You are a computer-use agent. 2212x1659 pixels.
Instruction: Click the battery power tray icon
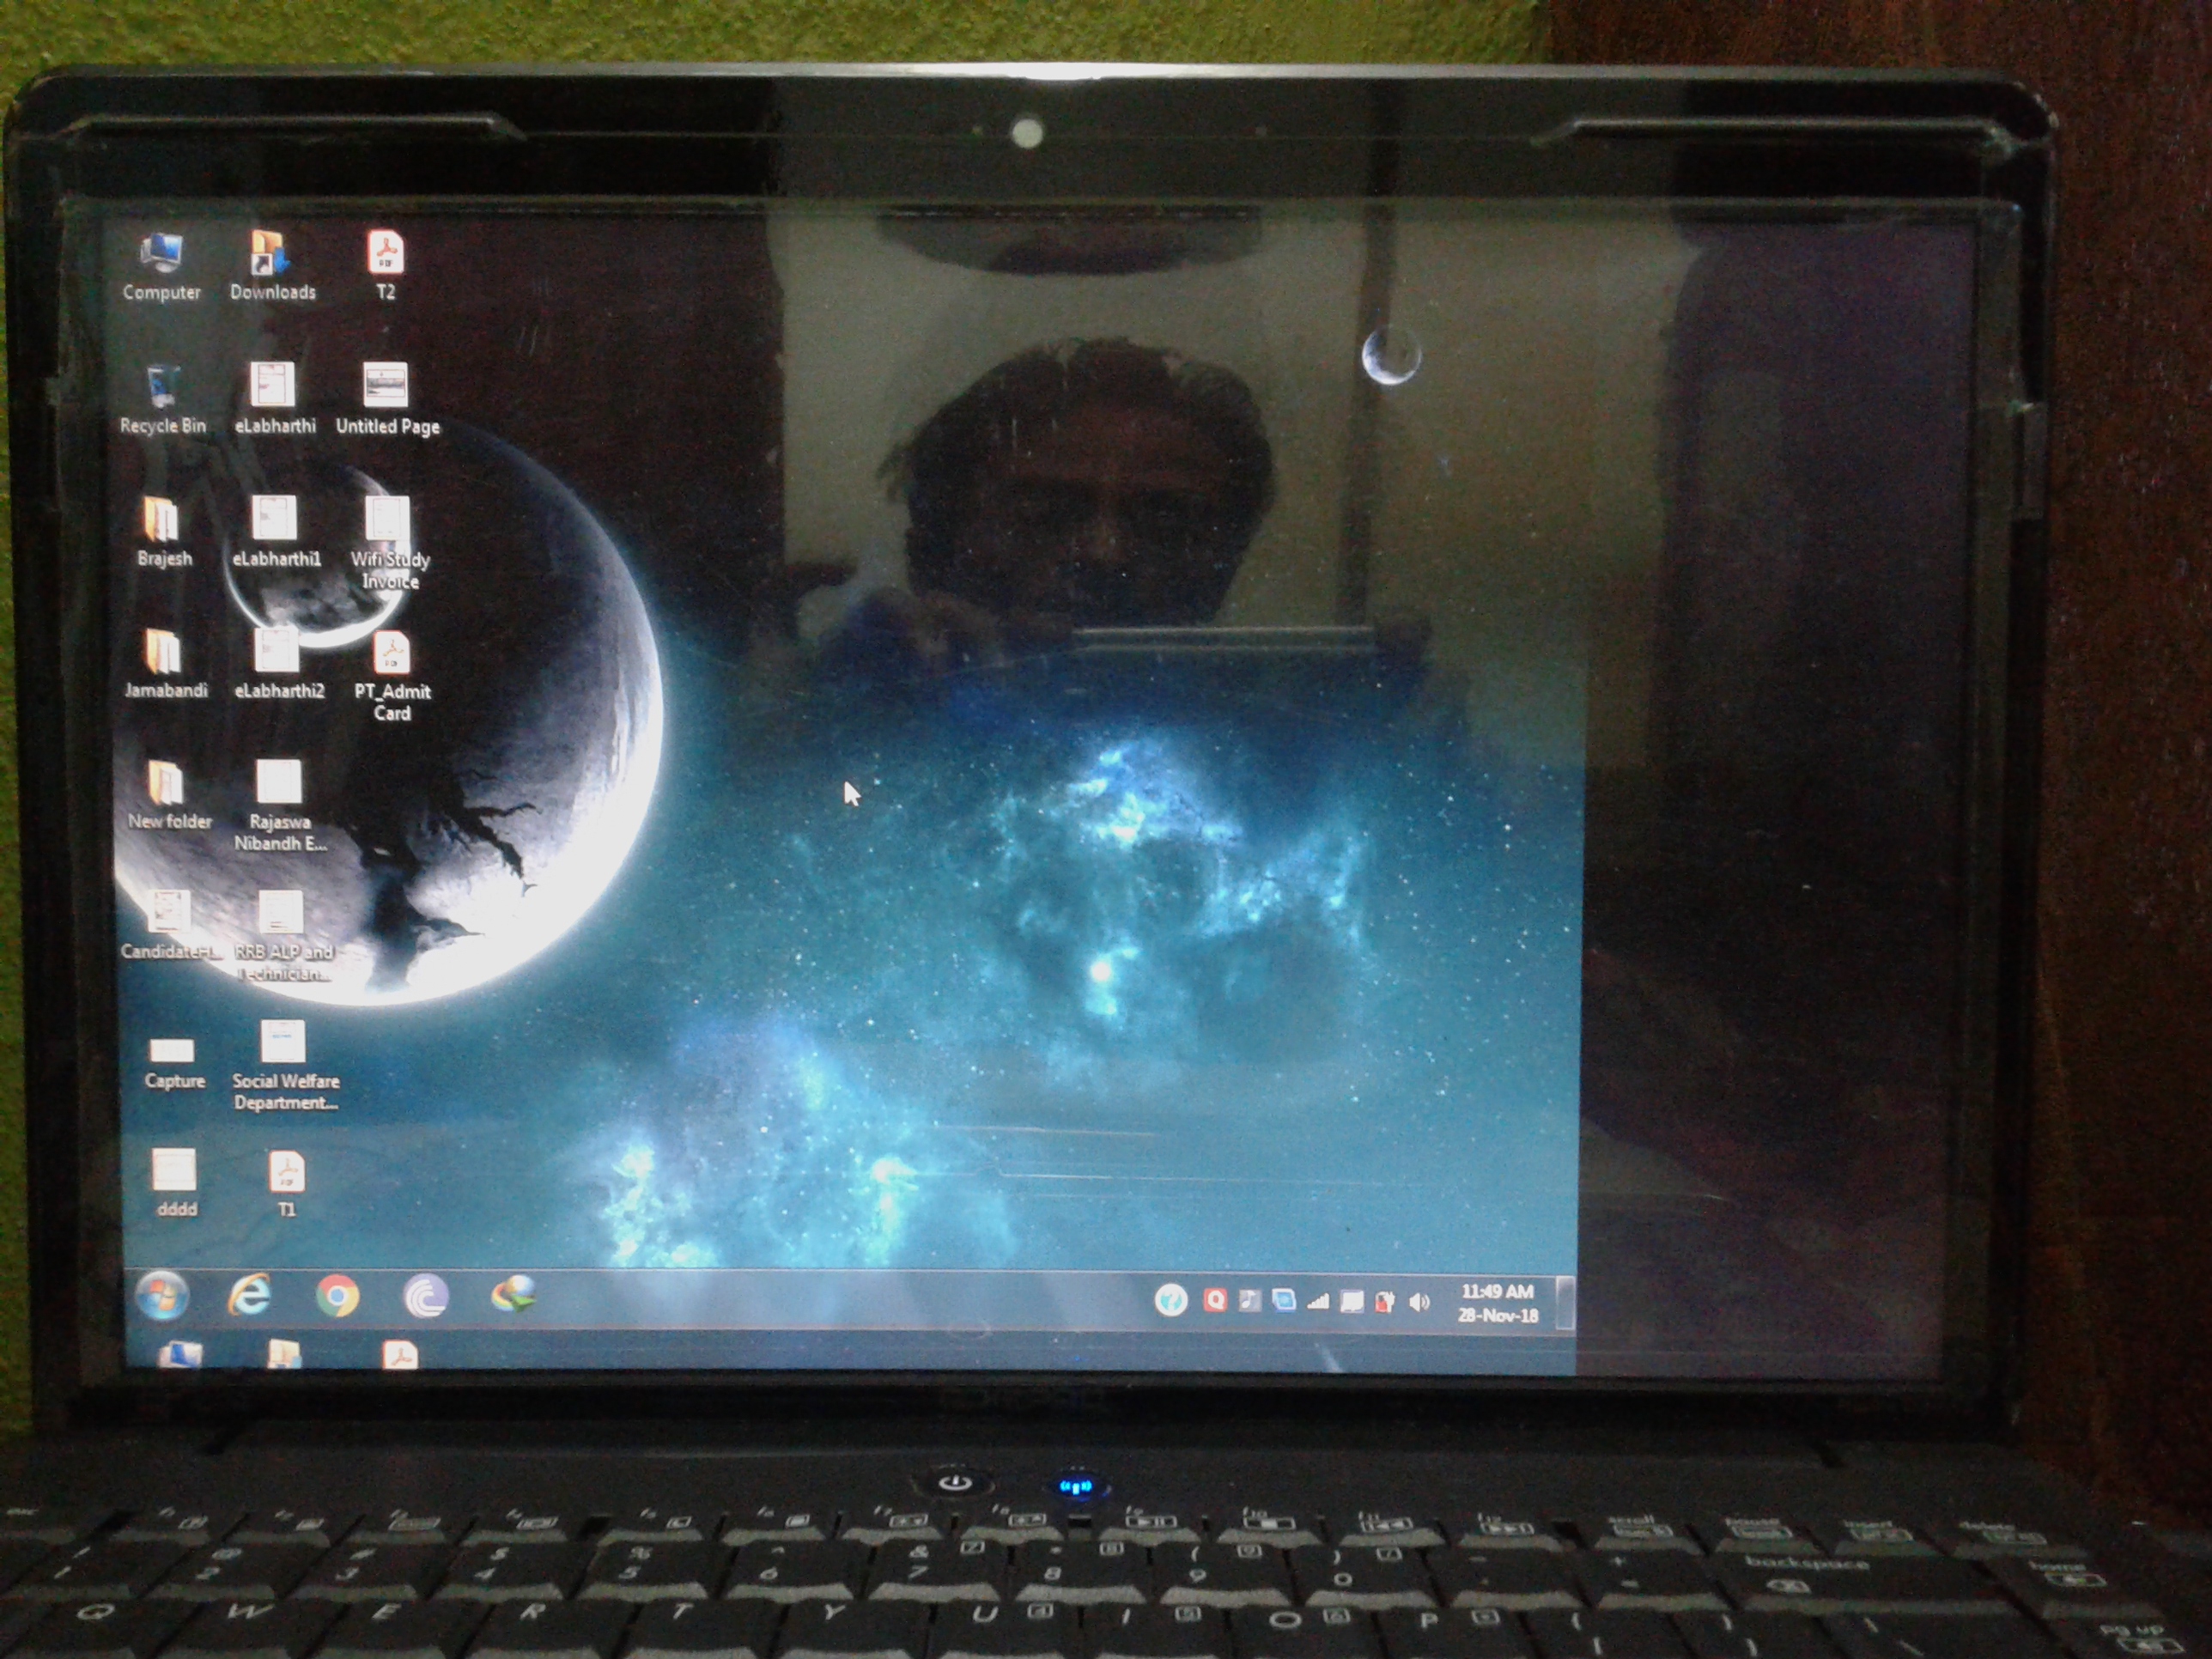point(1384,1301)
